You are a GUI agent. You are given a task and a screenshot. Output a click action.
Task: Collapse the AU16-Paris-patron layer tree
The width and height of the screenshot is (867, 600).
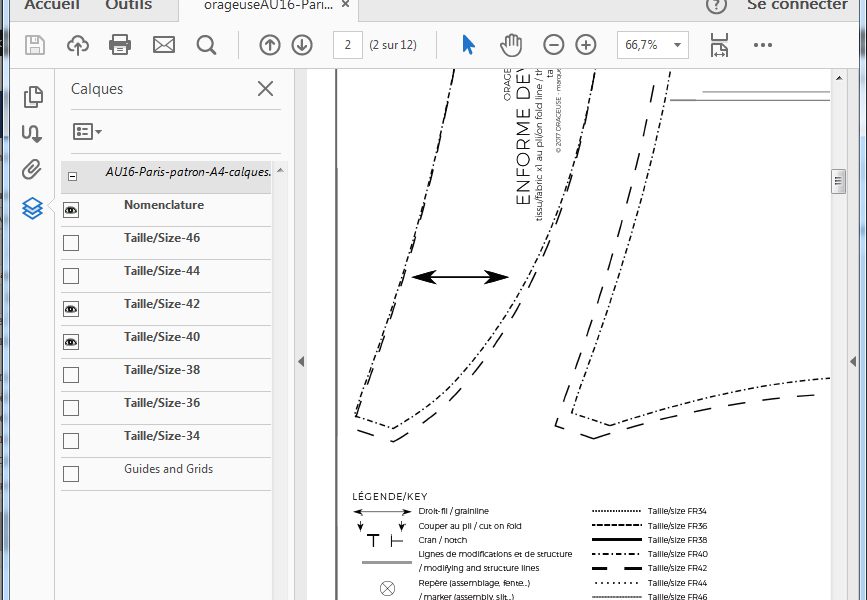pyautogui.click(x=72, y=176)
